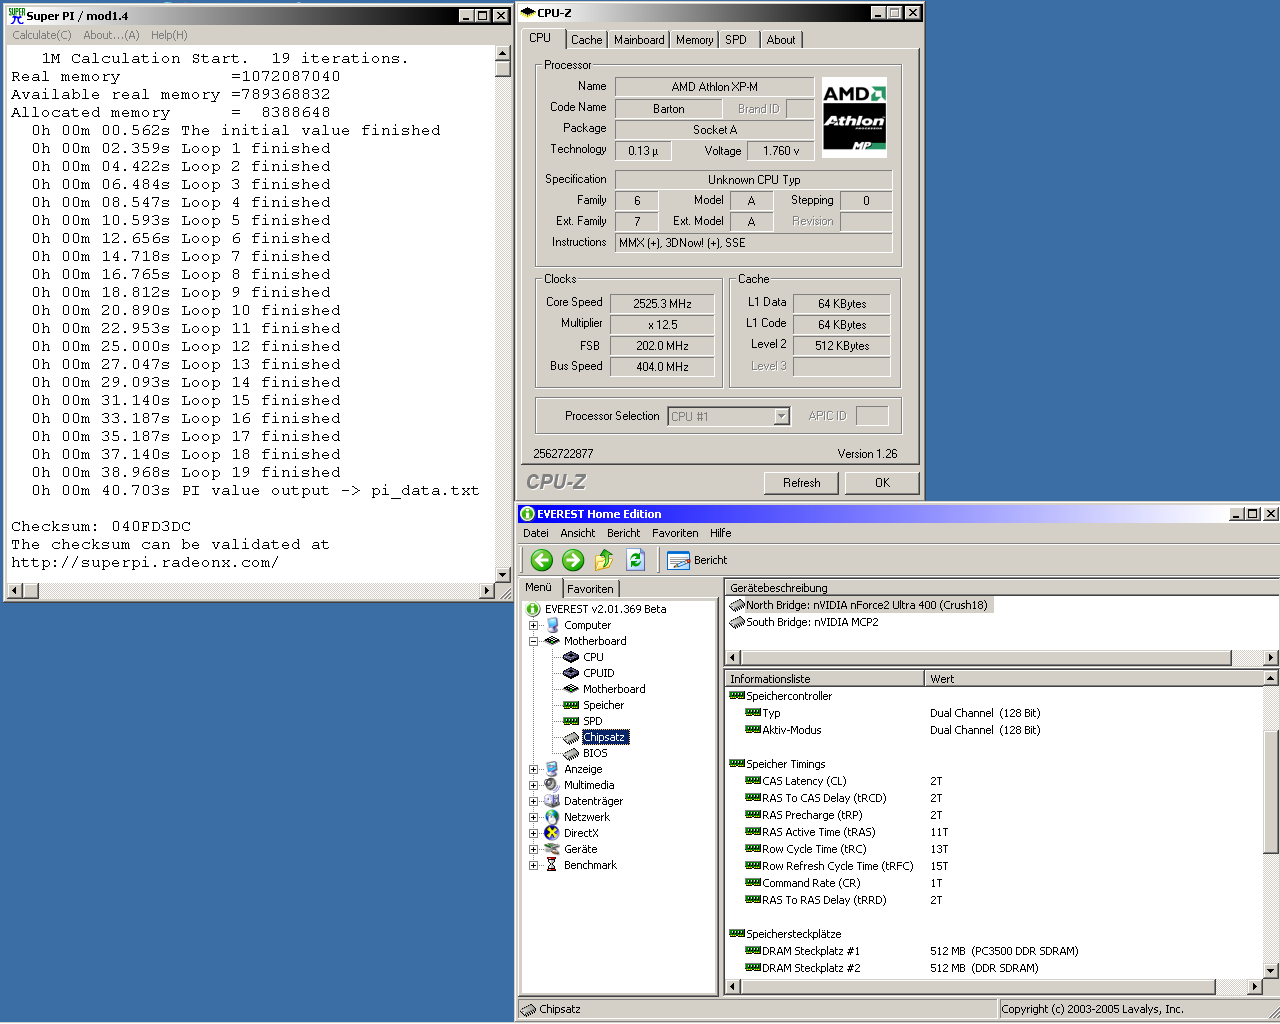This screenshot has width=1280, height=1024.
Task: Select the Computer tree node
Action: tap(587, 625)
